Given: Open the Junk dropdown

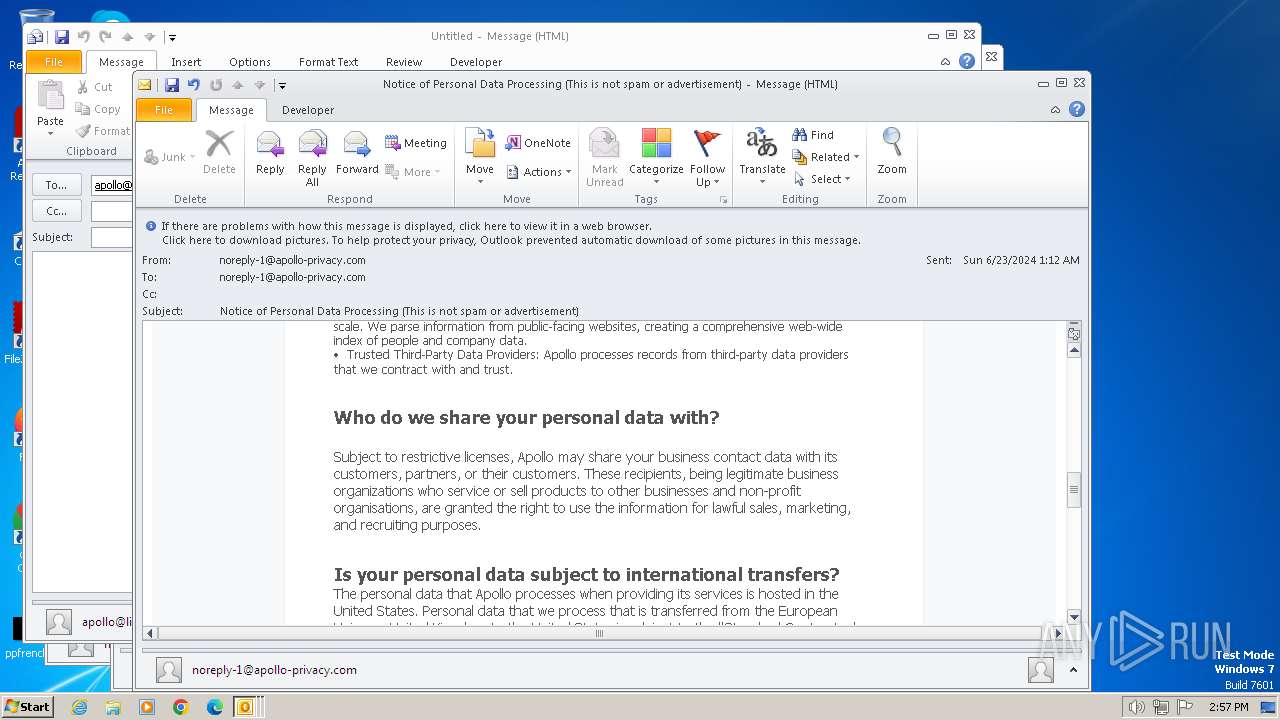Looking at the screenshot, I should (169, 157).
